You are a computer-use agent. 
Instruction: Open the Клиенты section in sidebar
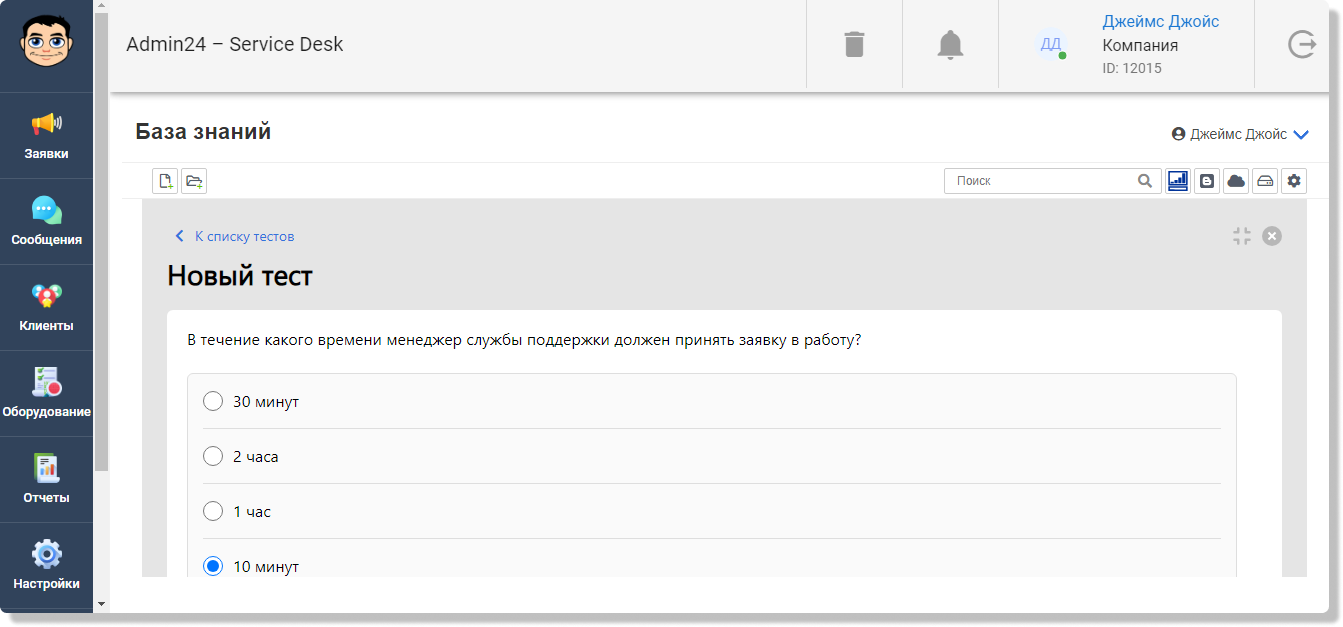(x=46, y=308)
